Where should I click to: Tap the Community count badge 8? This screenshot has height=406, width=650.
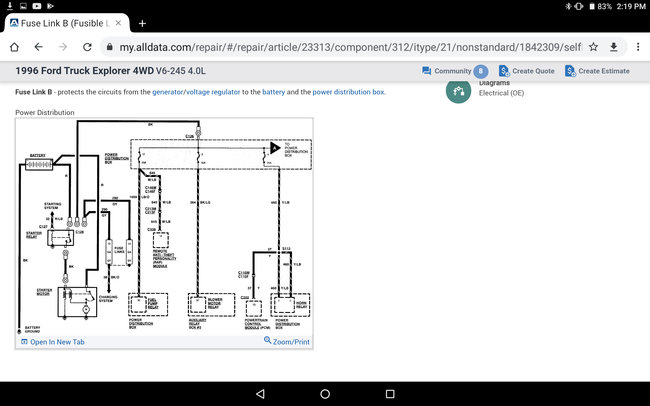coord(481,71)
